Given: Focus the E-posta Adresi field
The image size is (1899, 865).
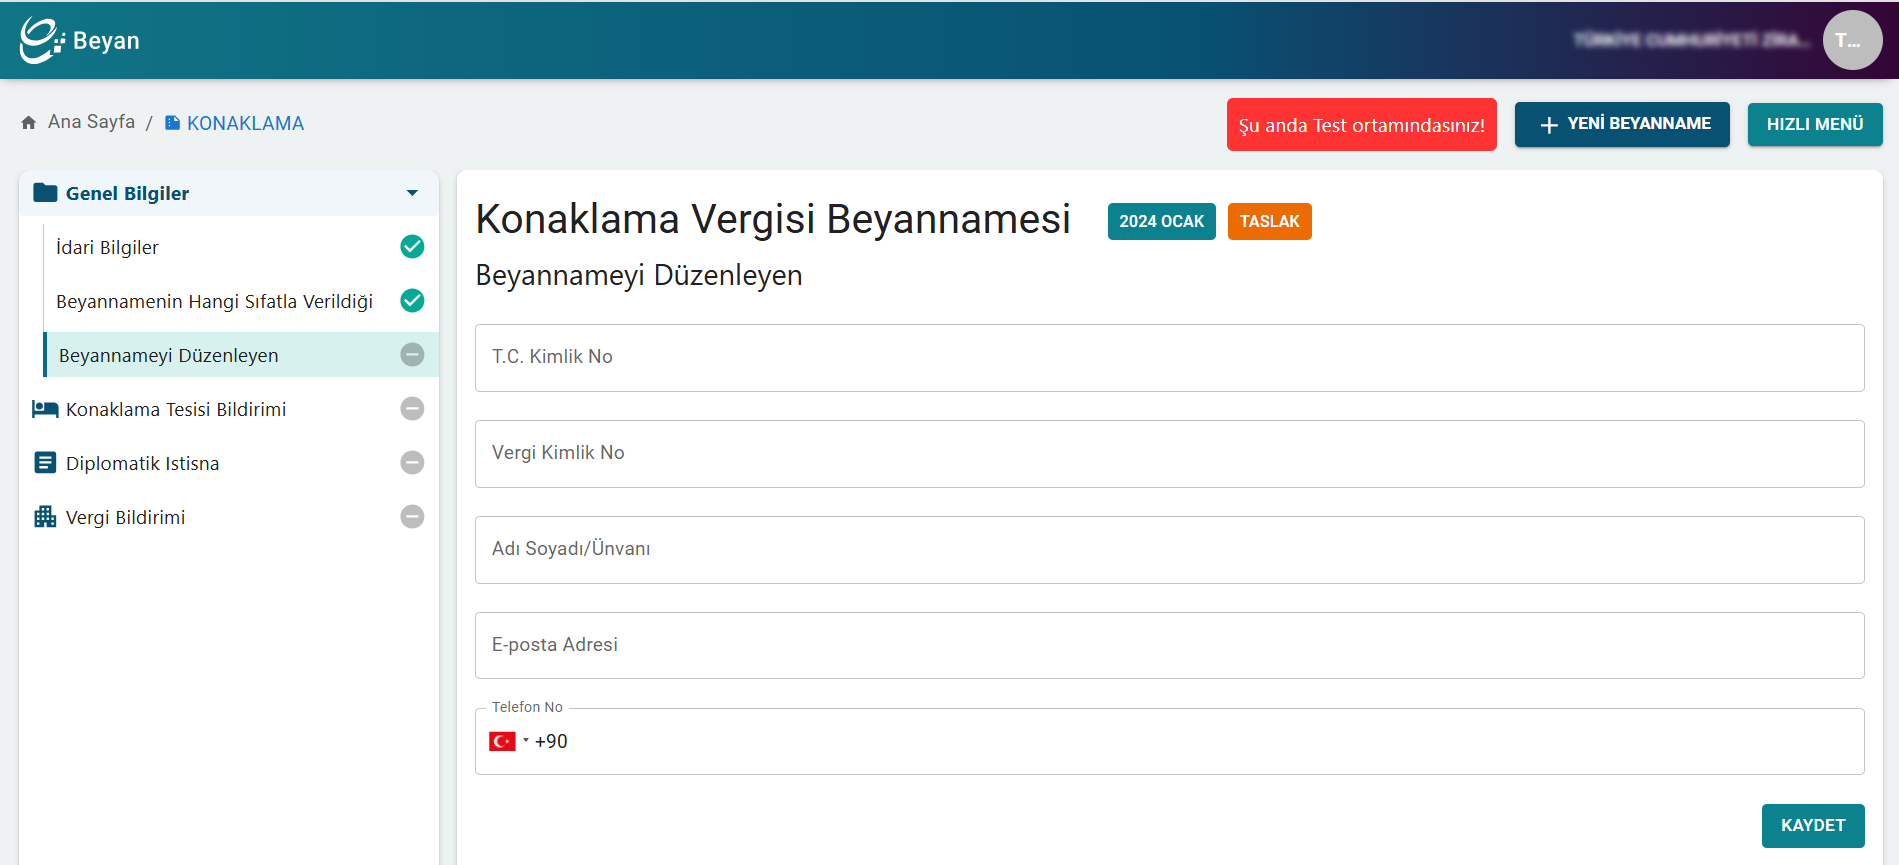Looking at the screenshot, I should [x=1170, y=645].
